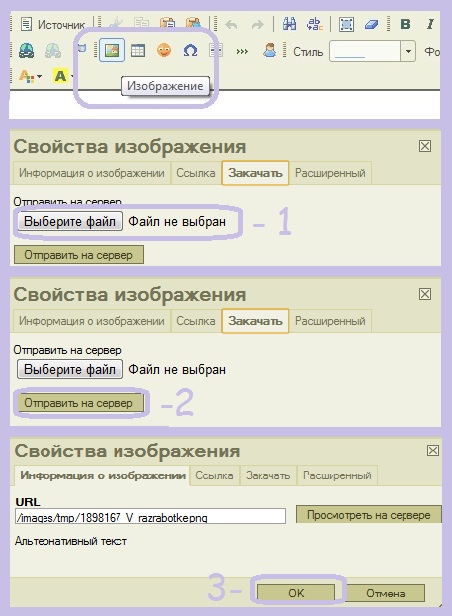Image resolution: width=452 pixels, height=616 pixels.
Task: Expand the Стиль dropdown arrow
Action: point(408,51)
